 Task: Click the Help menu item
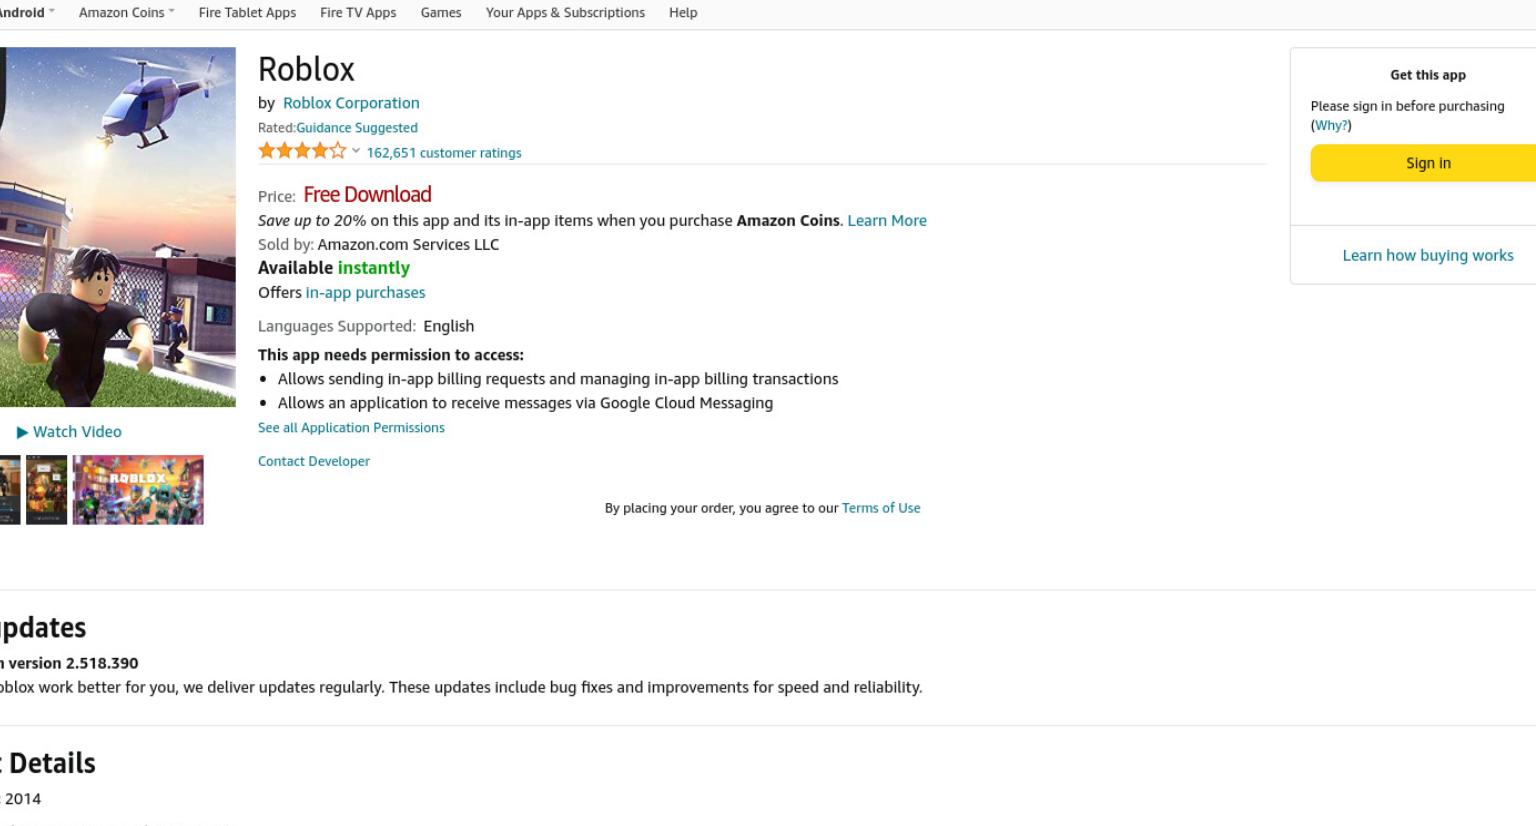click(x=683, y=12)
